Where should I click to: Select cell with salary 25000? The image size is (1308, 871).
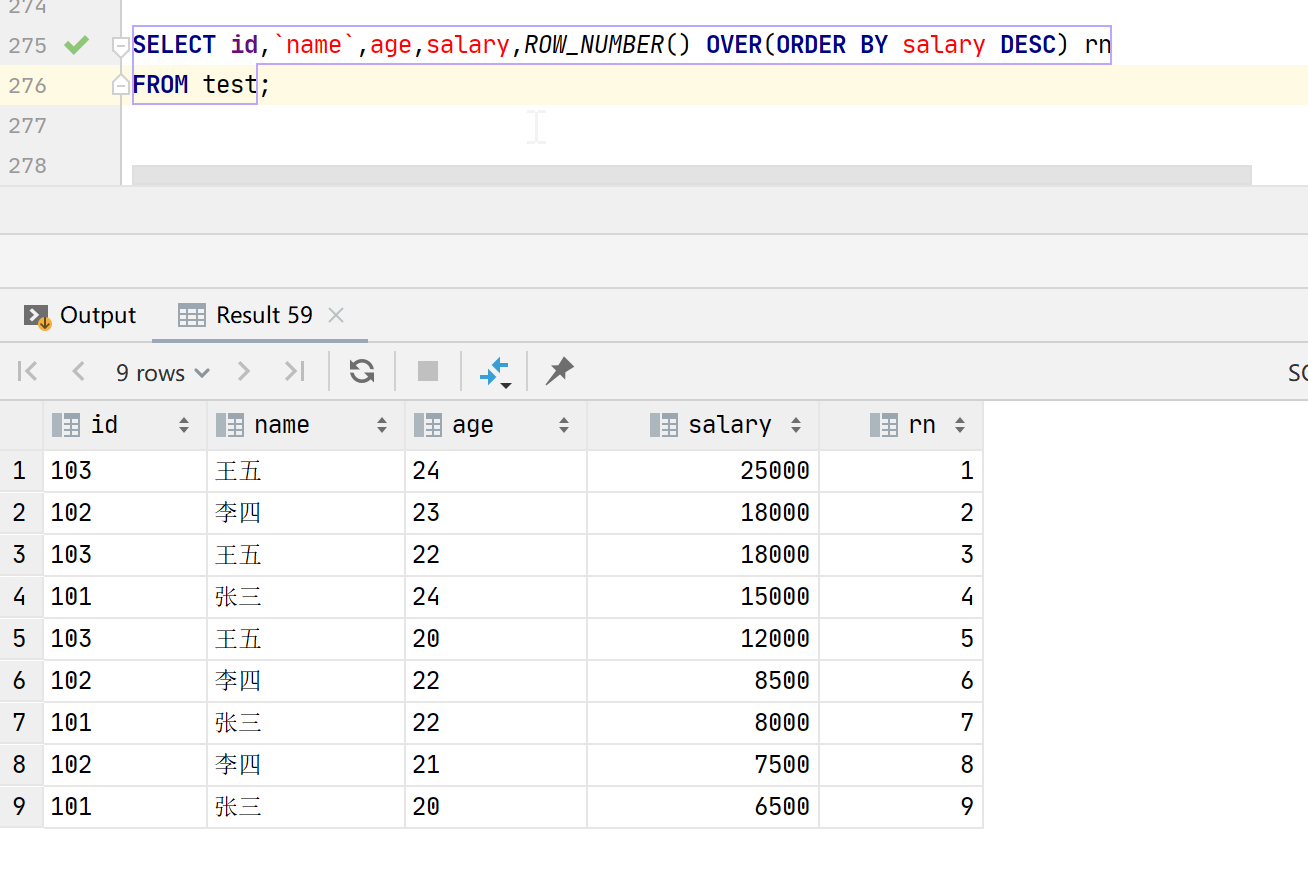click(774, 471)
